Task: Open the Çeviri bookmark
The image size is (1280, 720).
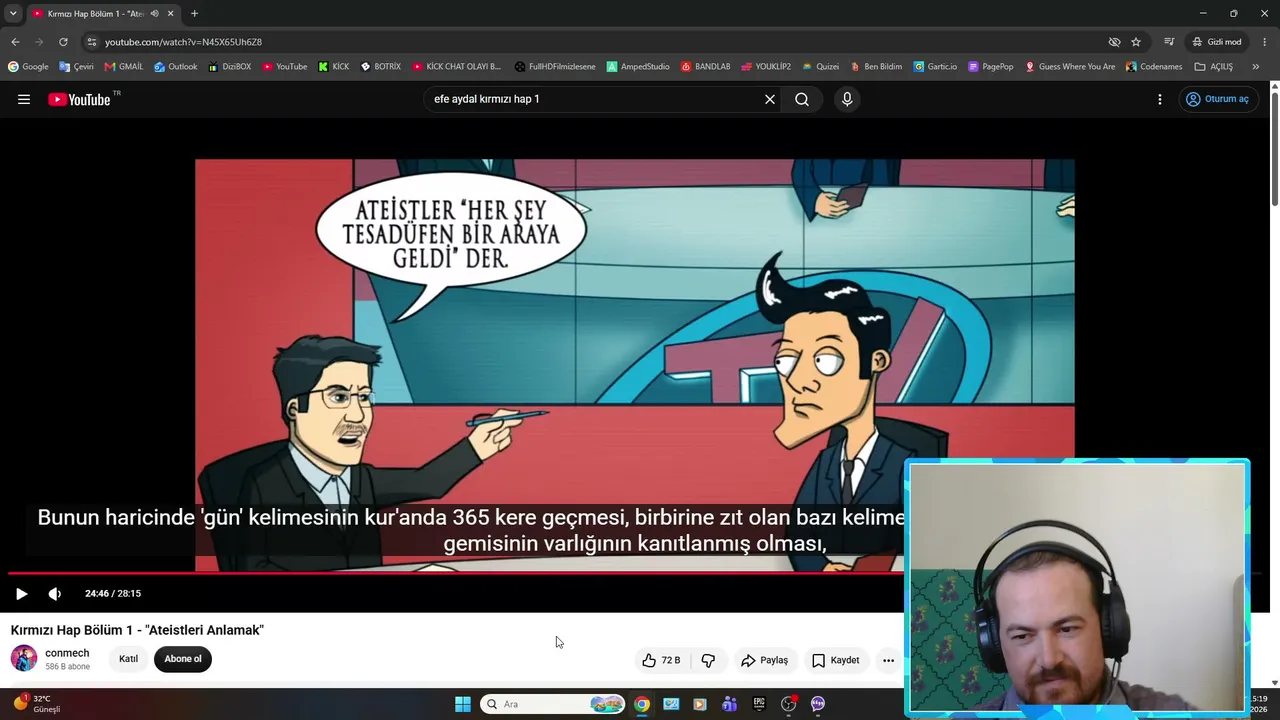Action: 76,67
